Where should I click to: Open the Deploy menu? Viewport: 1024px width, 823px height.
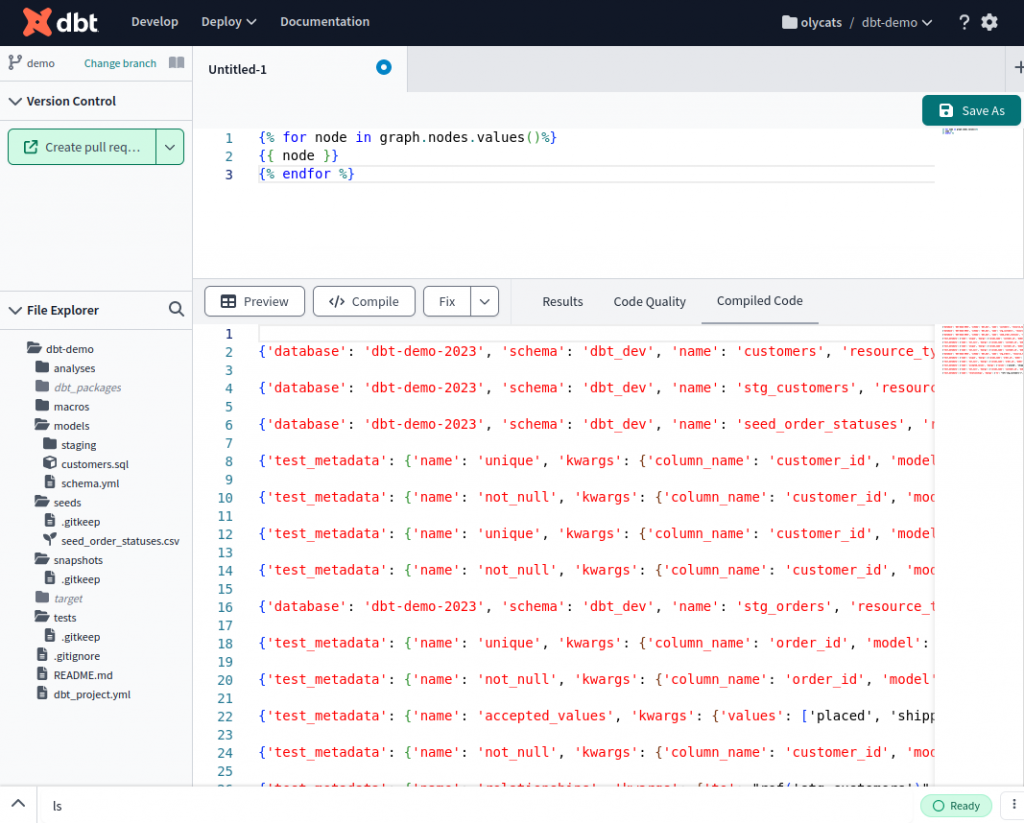click(229, 22)
